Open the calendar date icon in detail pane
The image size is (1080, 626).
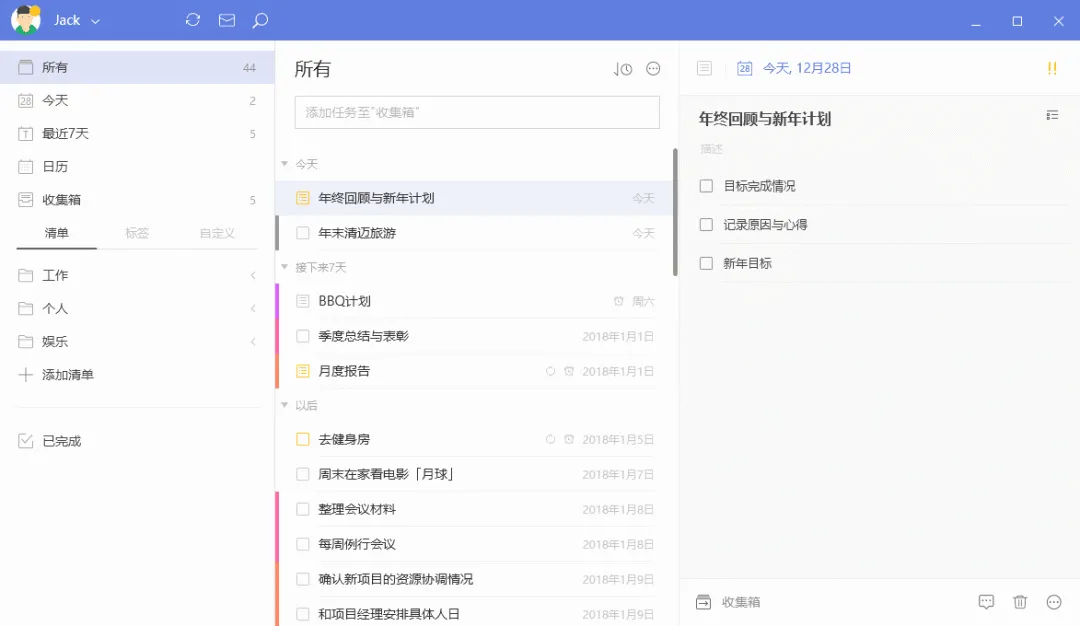pos(744,68)
